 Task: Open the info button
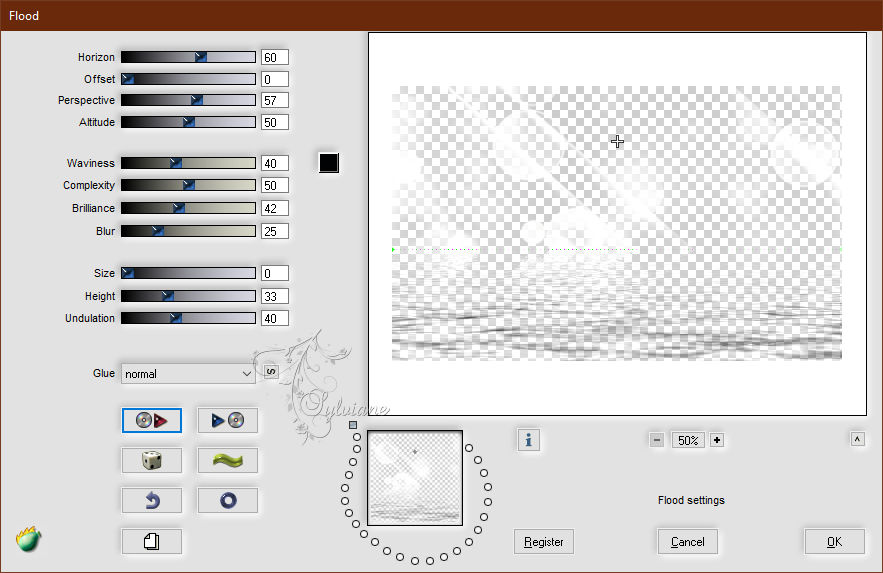528,440
